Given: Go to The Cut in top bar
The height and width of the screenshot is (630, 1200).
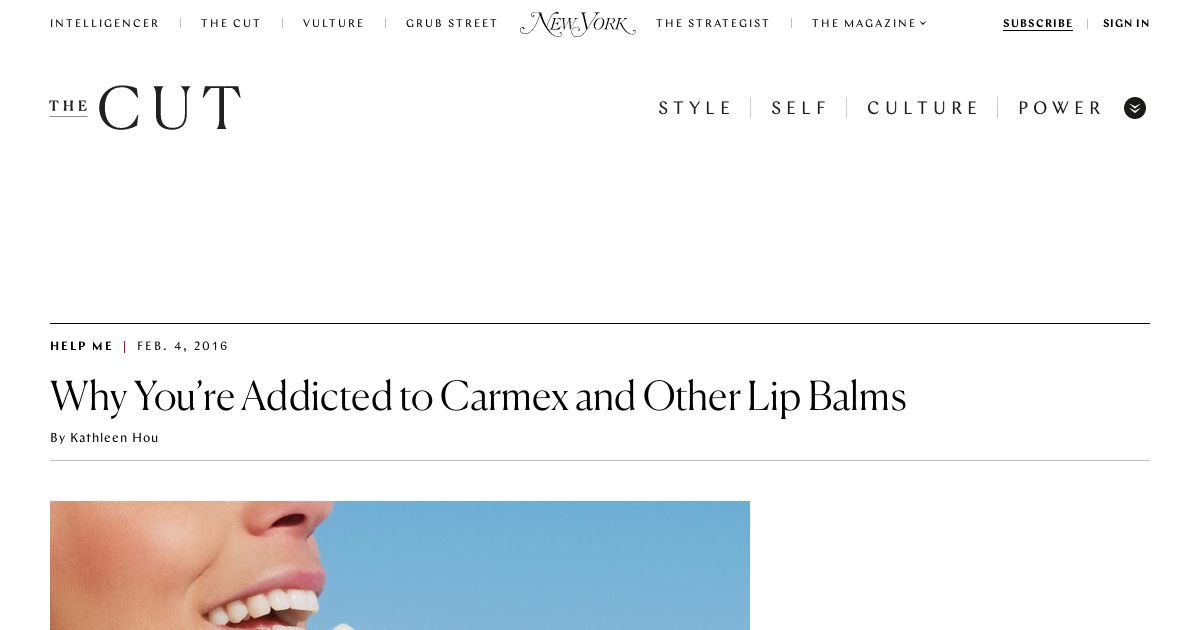Looking at the screenshot, I should [x=231, y=24].
